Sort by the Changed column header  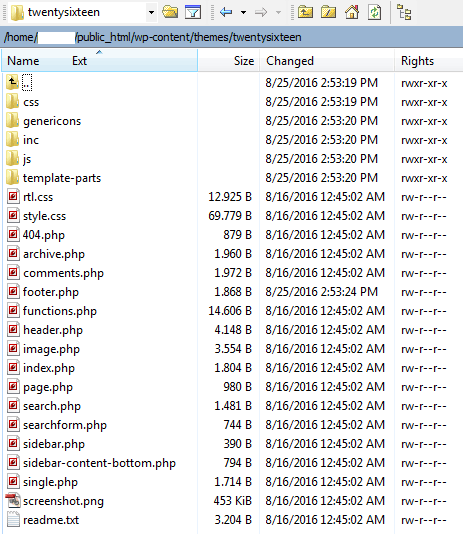tap(290, 61)
